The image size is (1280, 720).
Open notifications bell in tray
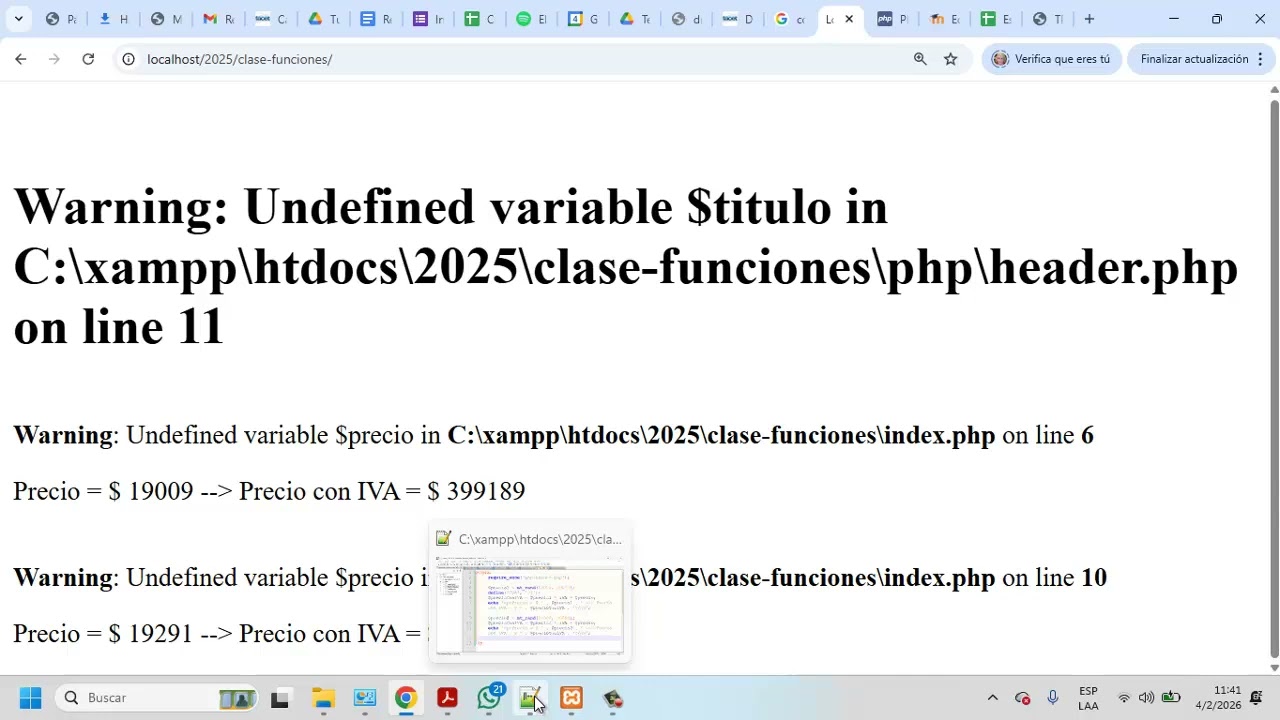pyautogui.click(x=1256, y=698)
